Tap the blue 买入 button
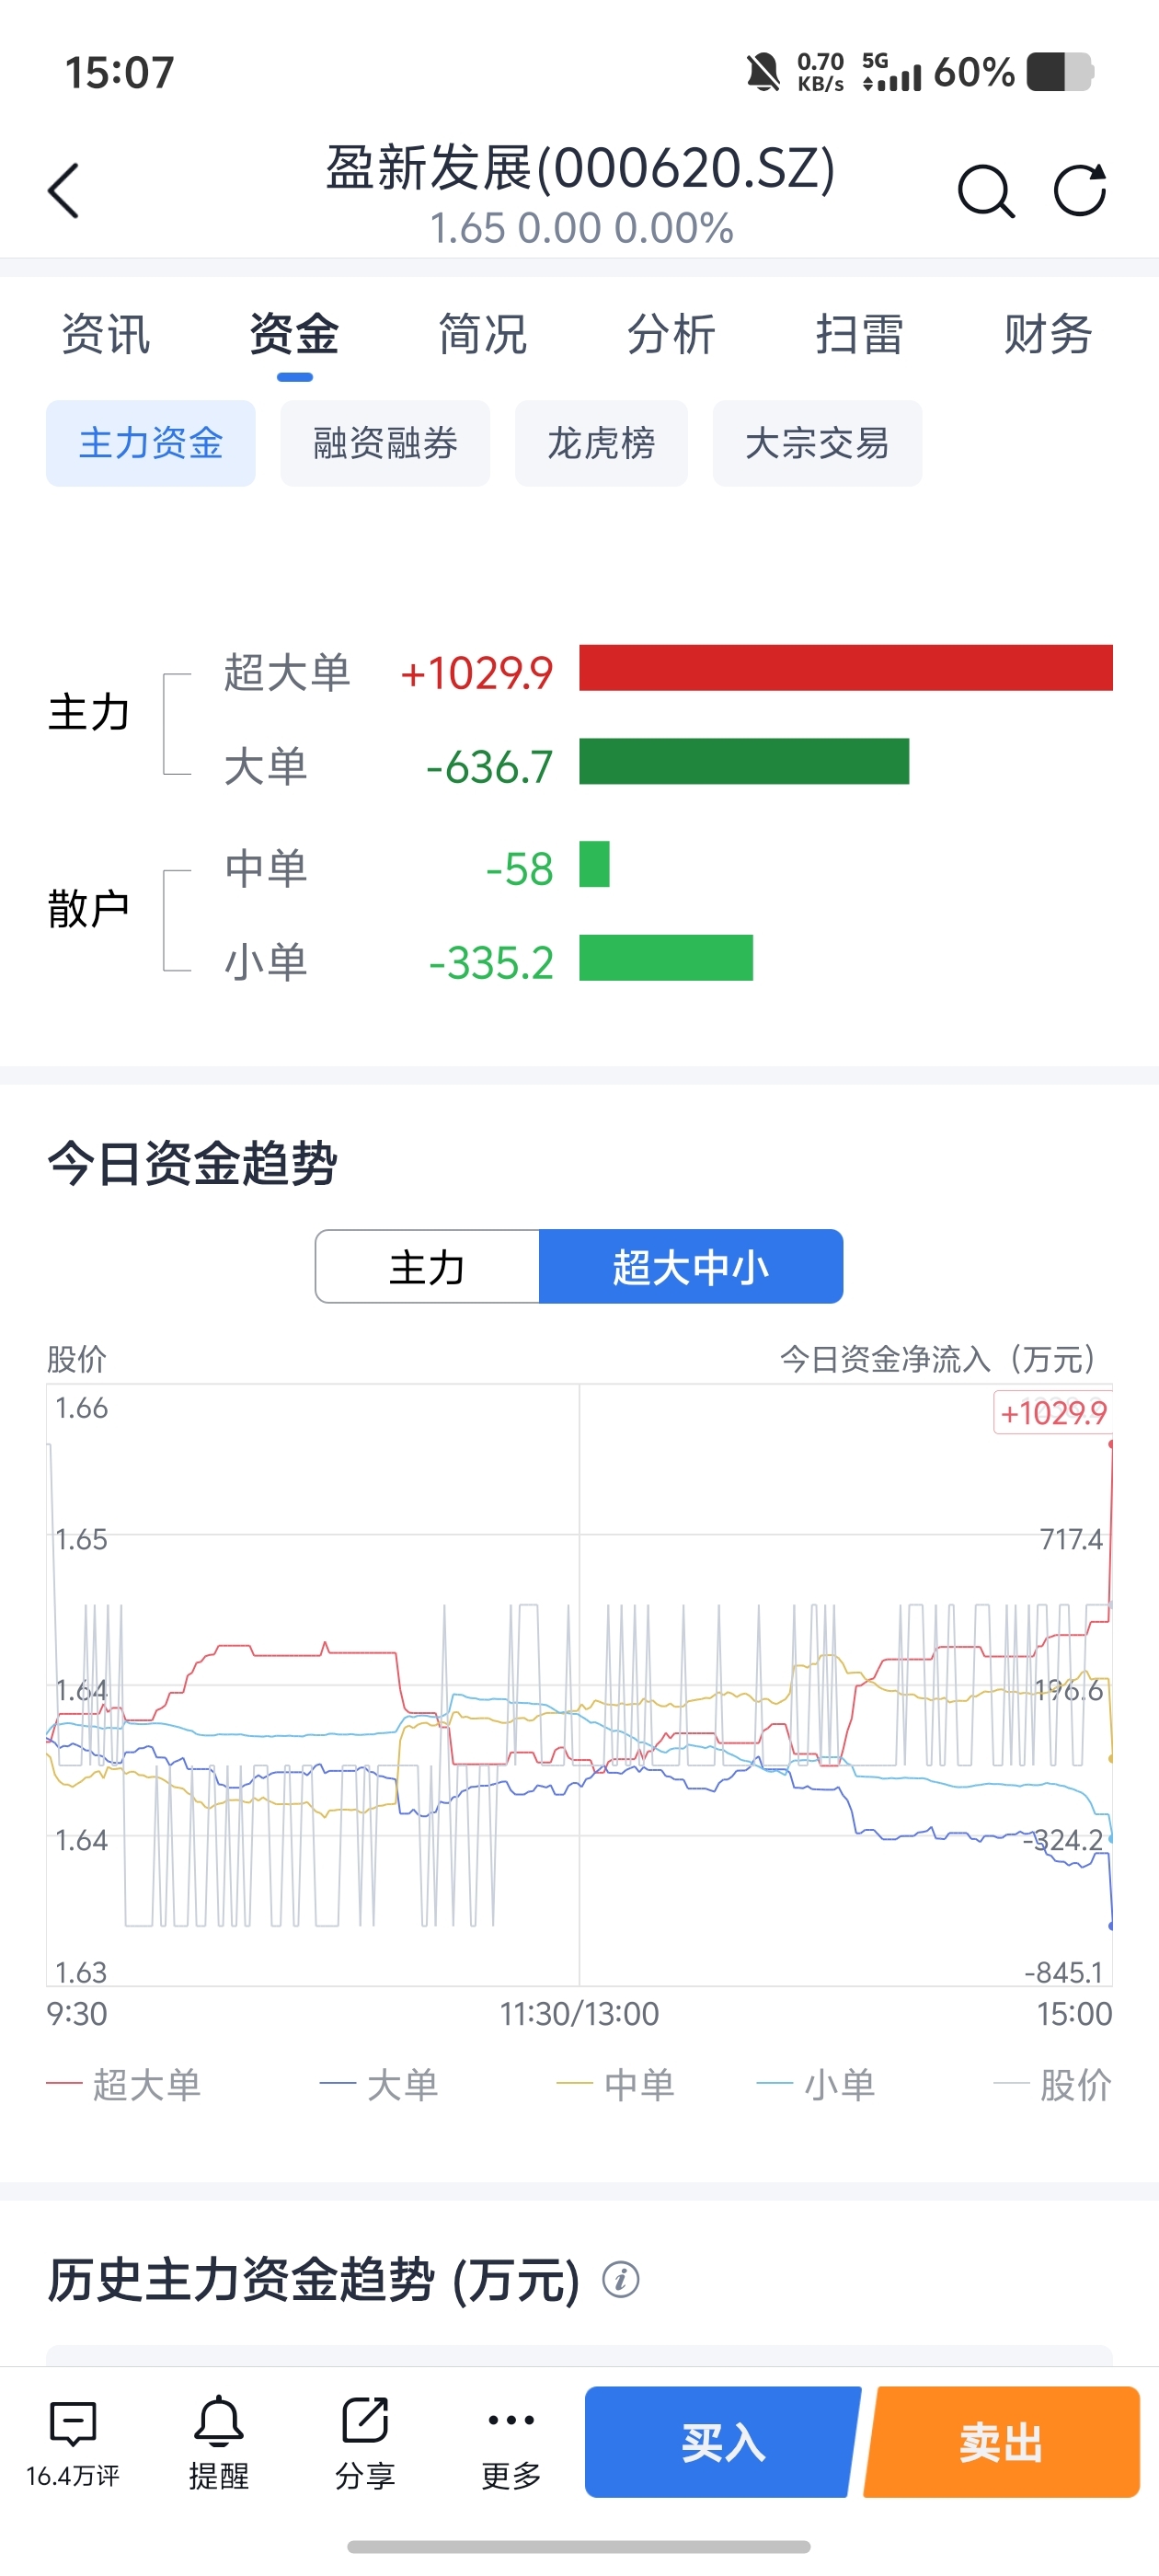This screenshot has height=2576, width=1159. [x=722, y=2442]
